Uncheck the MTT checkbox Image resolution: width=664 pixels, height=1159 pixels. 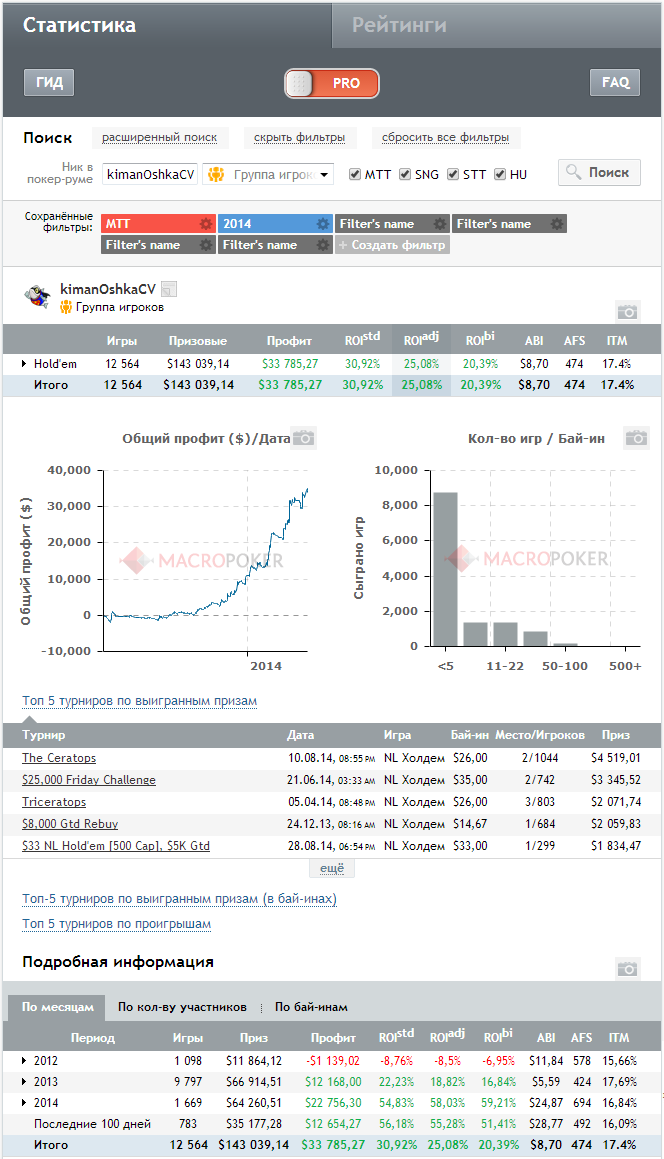(355, 174)
